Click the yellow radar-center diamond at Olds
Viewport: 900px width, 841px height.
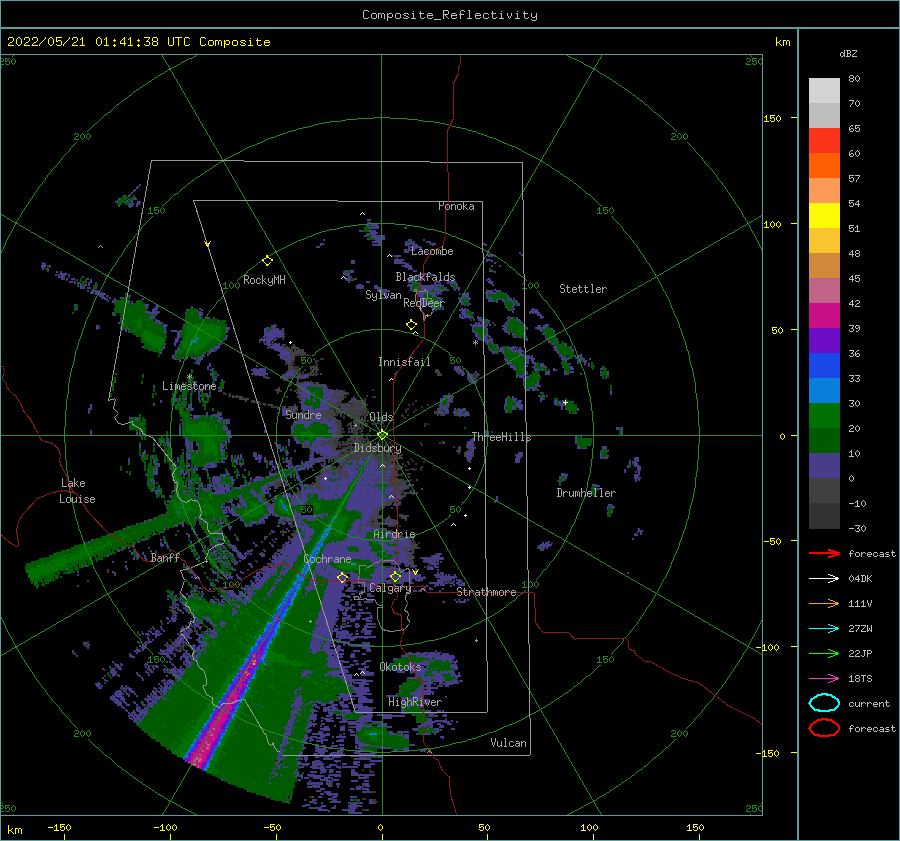pos(382,435)
